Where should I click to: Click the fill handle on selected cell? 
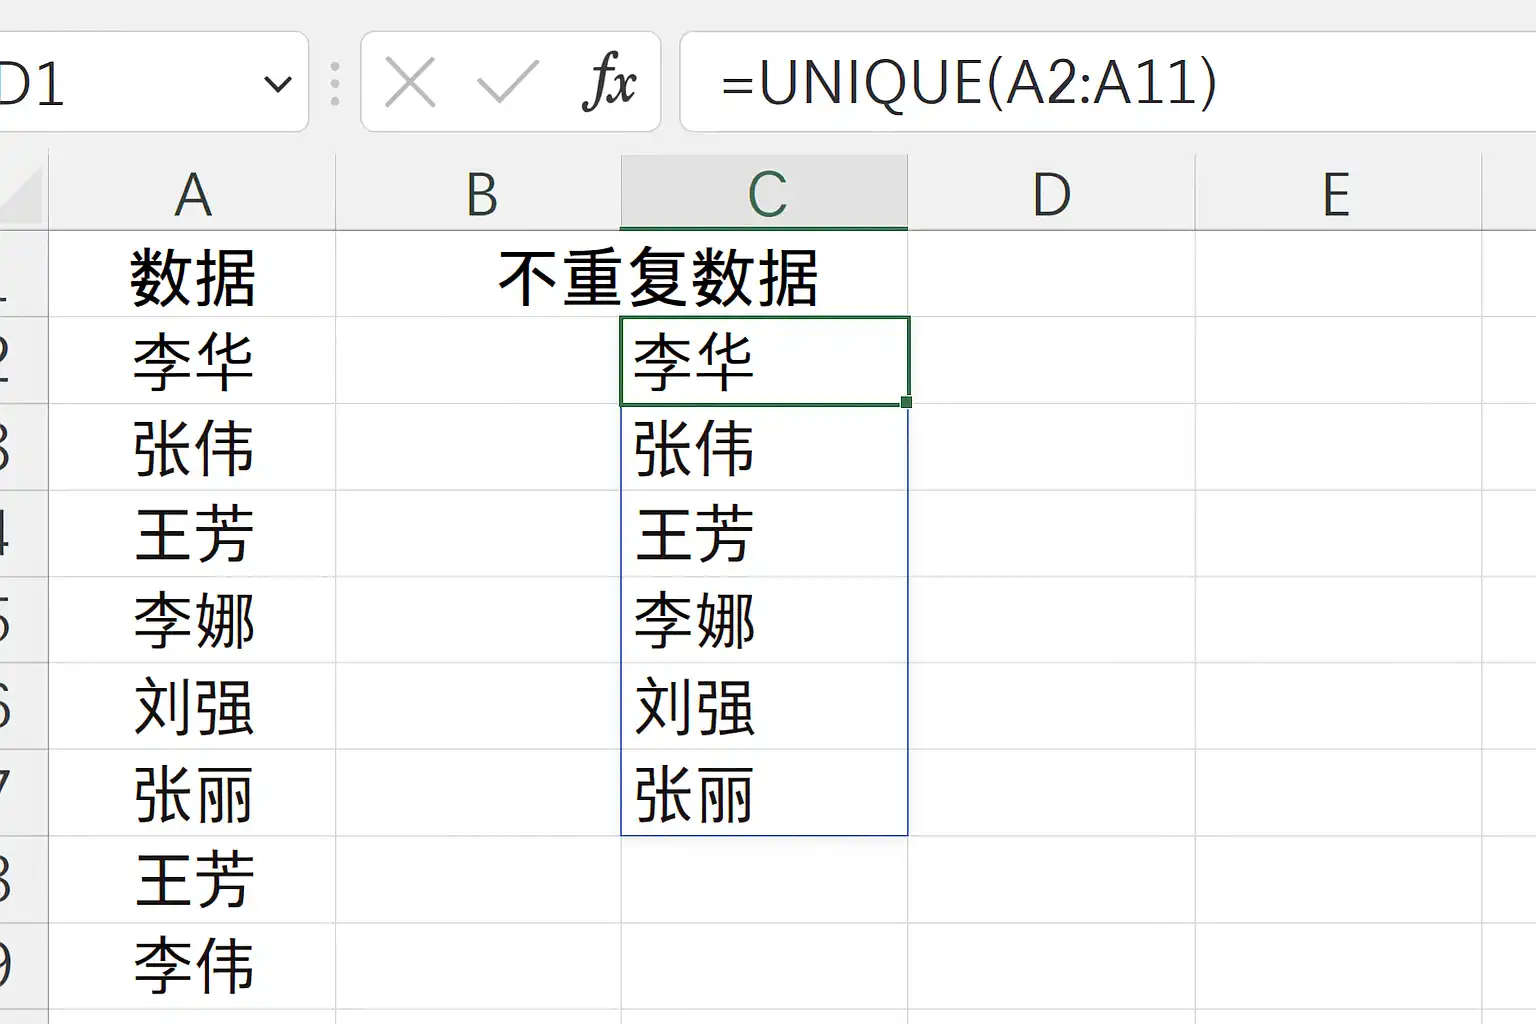pos(906,402)
